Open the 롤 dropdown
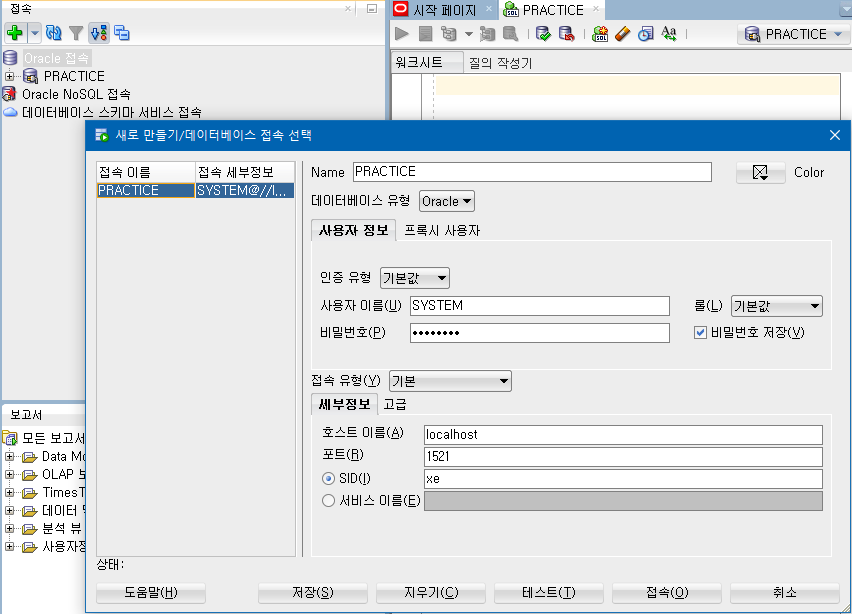Viewport: 852px width, 614px height. (776, 306)
